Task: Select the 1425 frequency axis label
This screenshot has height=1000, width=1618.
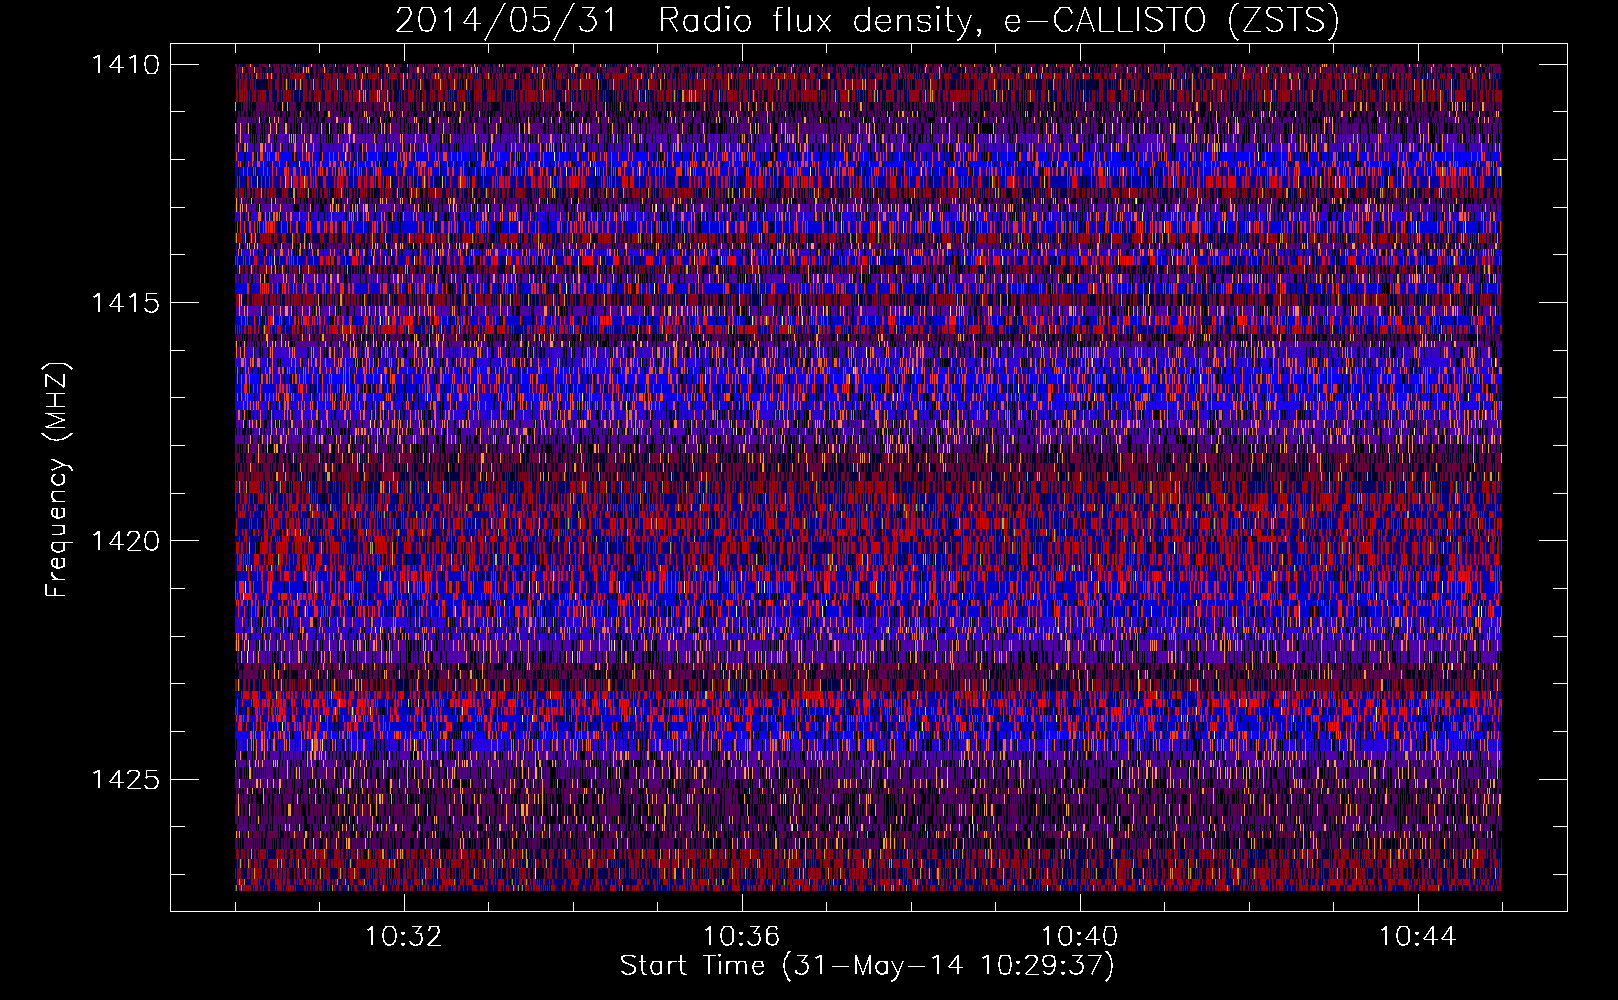Action: (x=125, y=779)
